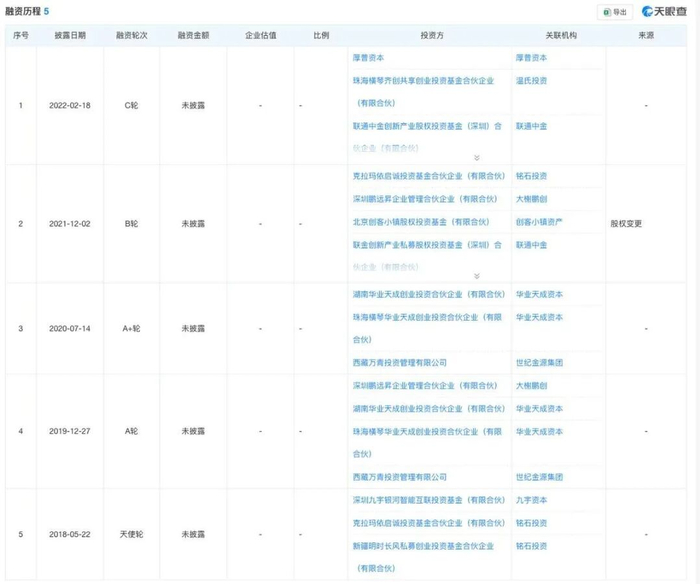Viewport: 700px width, 584px height.
Task: Open 深圳鹏远昇企业管理合伙企业 in the B轮 row
Action: click(425, 199)
